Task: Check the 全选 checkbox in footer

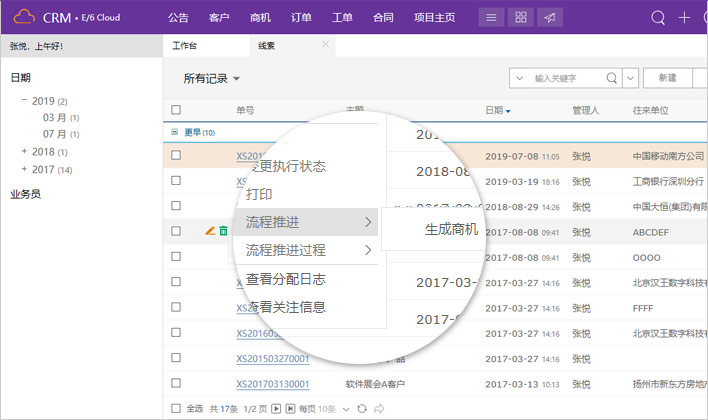Action: point(176,408)
